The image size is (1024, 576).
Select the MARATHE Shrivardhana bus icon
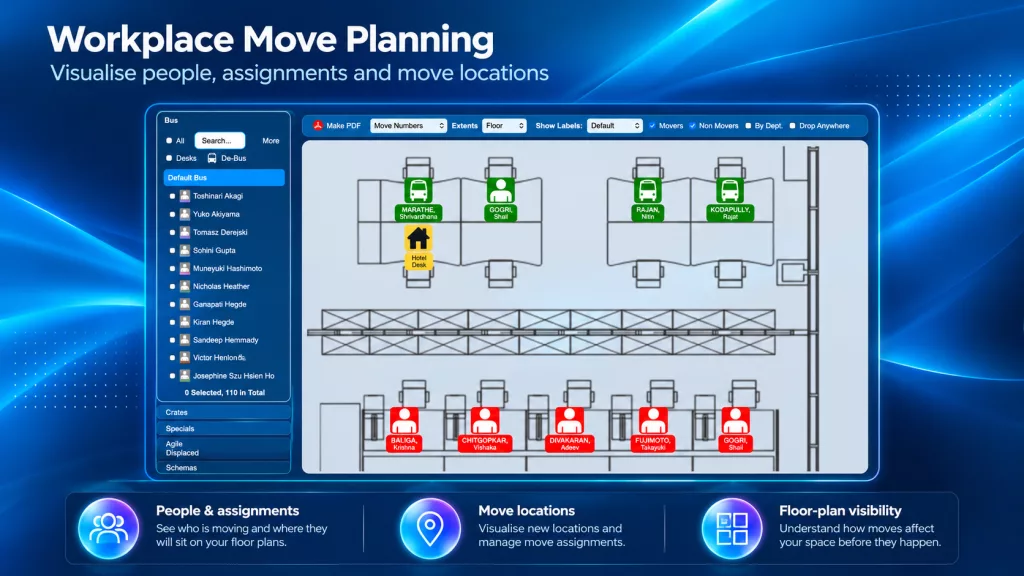tap(418, 191)
